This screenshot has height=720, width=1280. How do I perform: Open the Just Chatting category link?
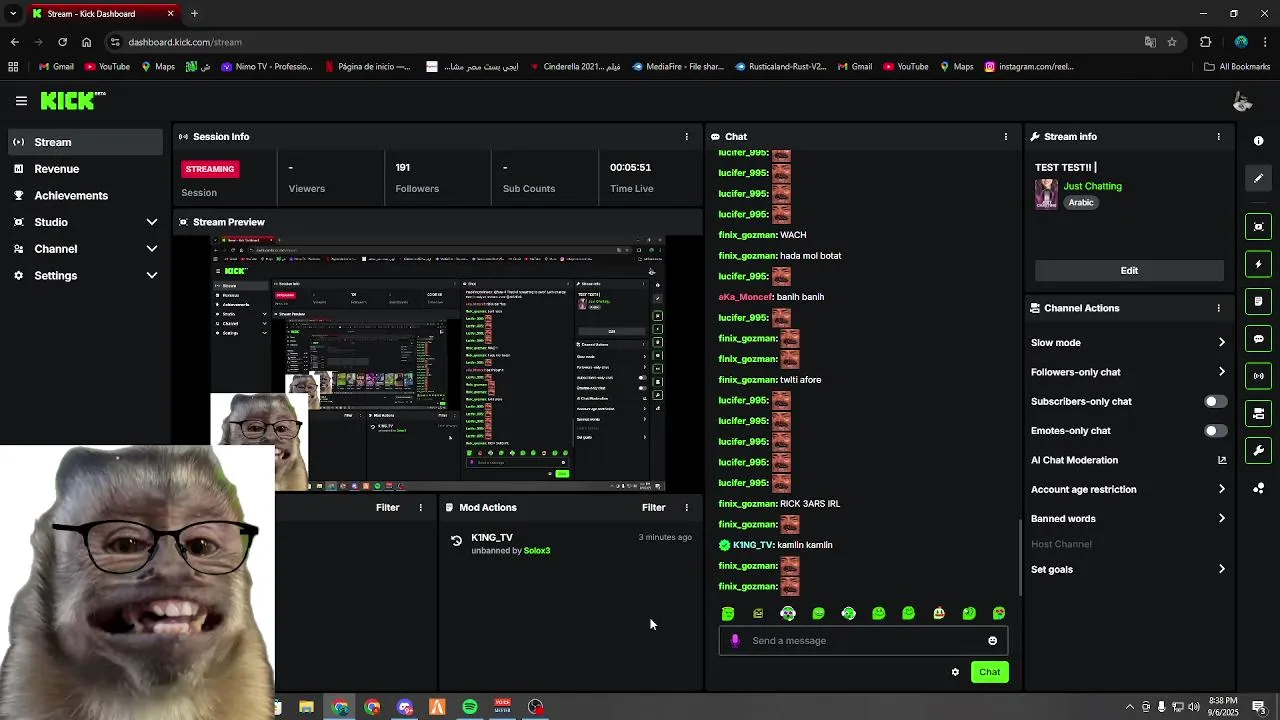(x=1092, y=186)
